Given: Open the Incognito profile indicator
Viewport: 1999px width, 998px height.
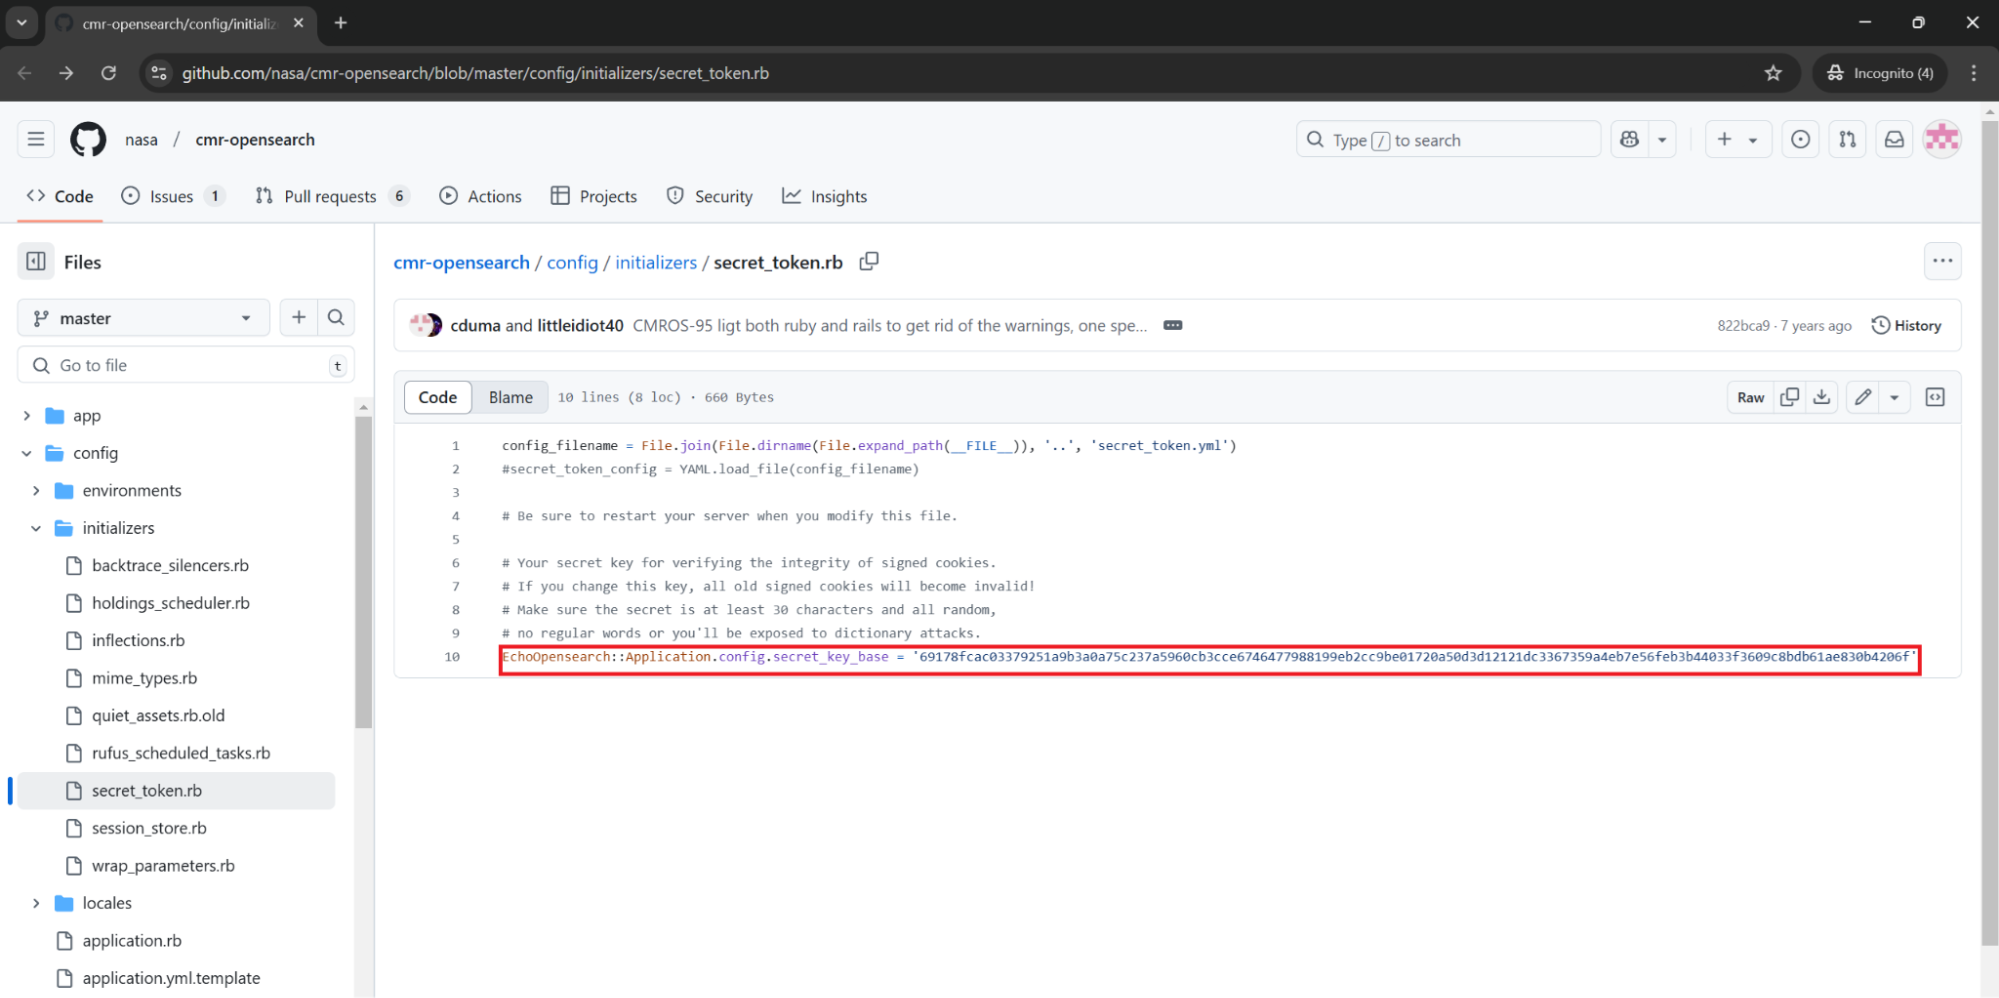Looking at the screenshot, I should pos(1880,73).
